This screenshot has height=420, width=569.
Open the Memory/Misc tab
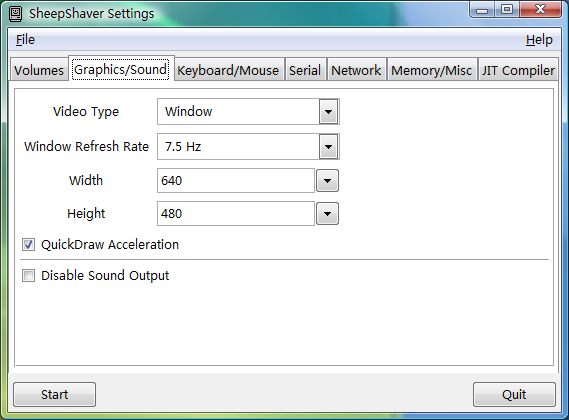coord(431,70)
